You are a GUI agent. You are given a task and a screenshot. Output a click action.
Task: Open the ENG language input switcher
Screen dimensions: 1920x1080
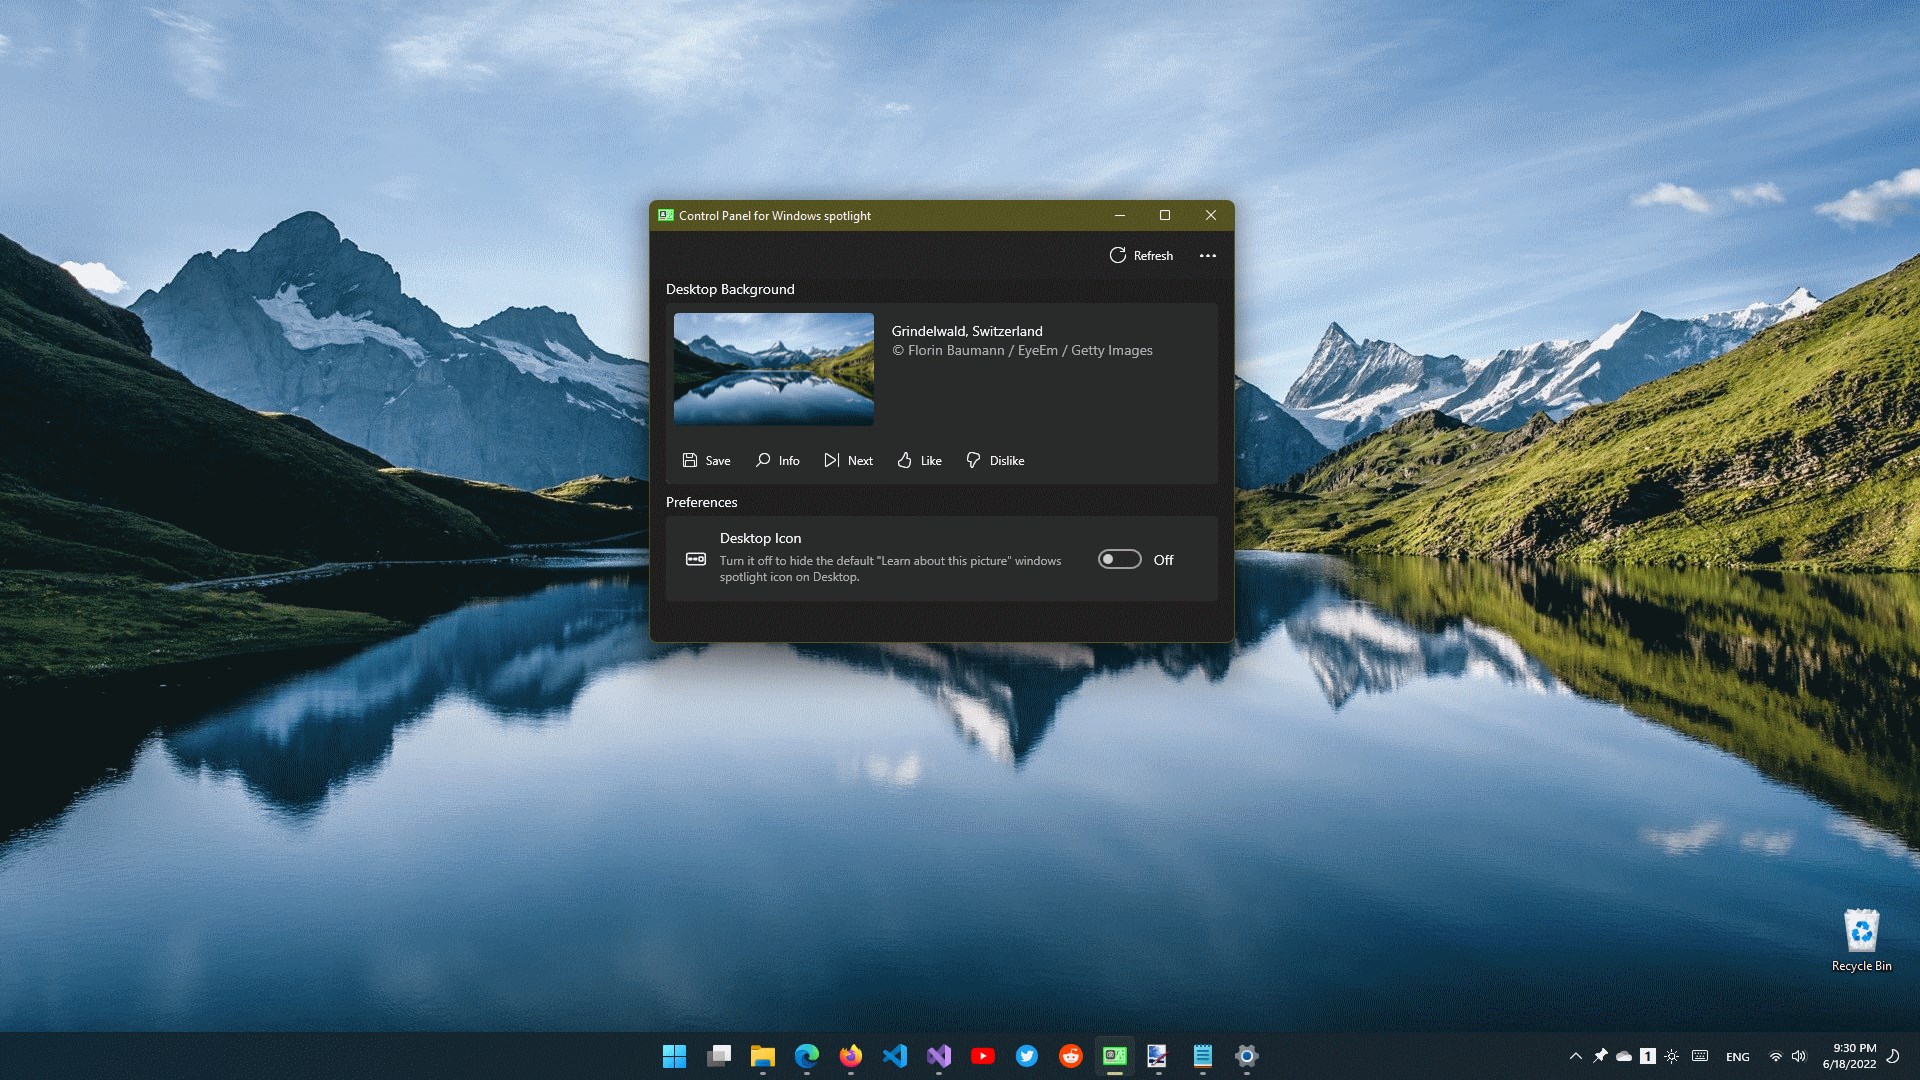pyautogui.click(x=1737, y=1056)
